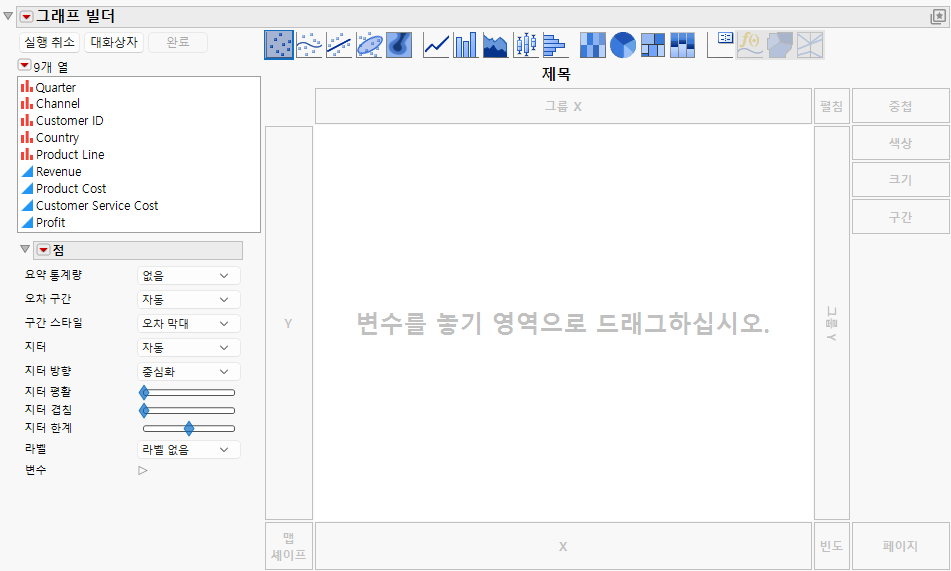The image size is (951, 571).
Task: Click the 지터 평활 slider
Action: [x=189, y=392]
